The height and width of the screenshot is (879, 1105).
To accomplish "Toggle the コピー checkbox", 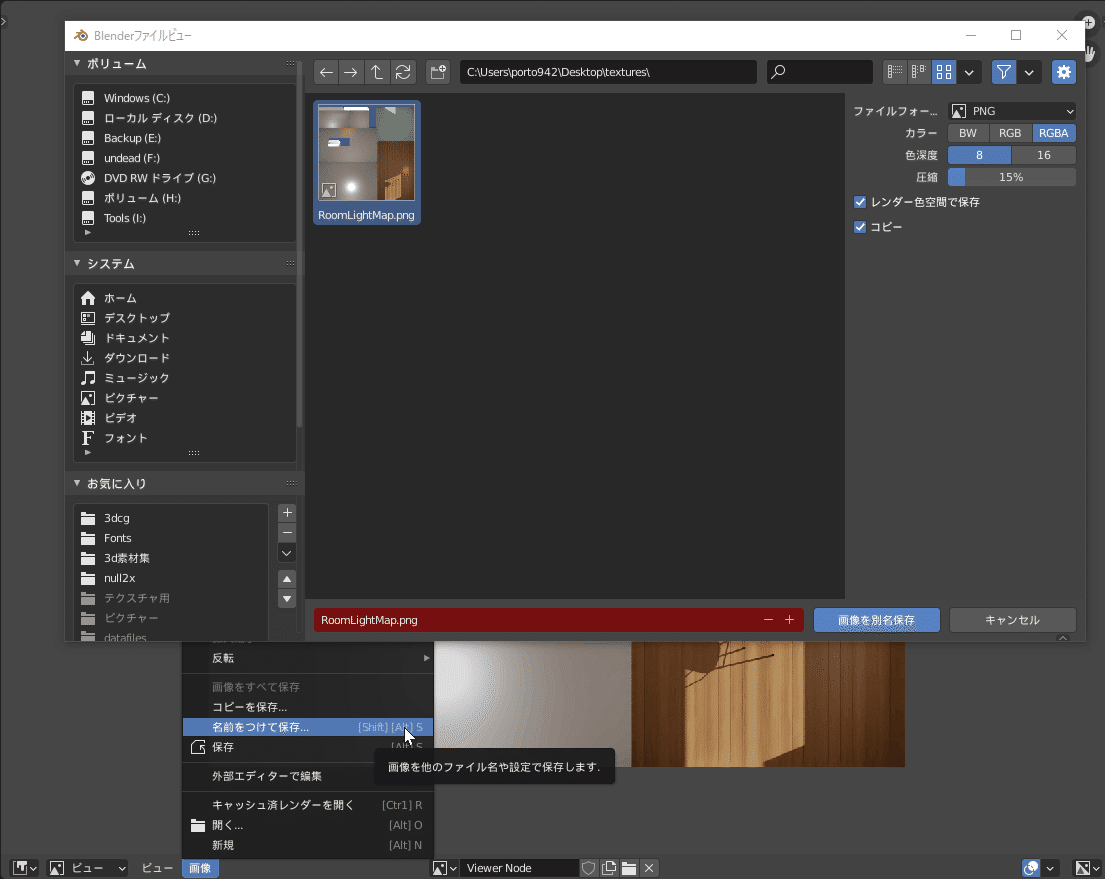I will (x=860, y=227).
